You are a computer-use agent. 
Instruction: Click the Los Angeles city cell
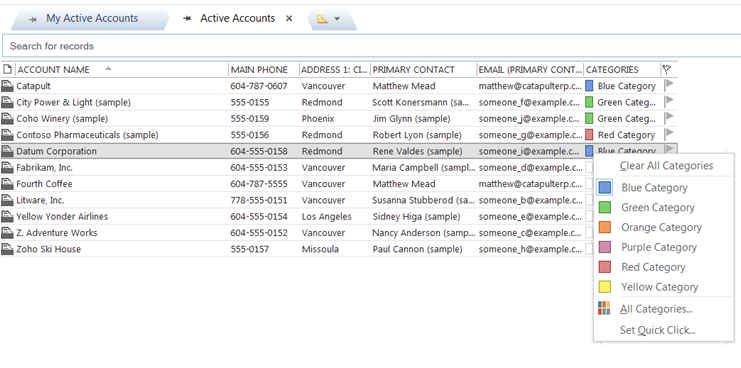click(327, 216)
